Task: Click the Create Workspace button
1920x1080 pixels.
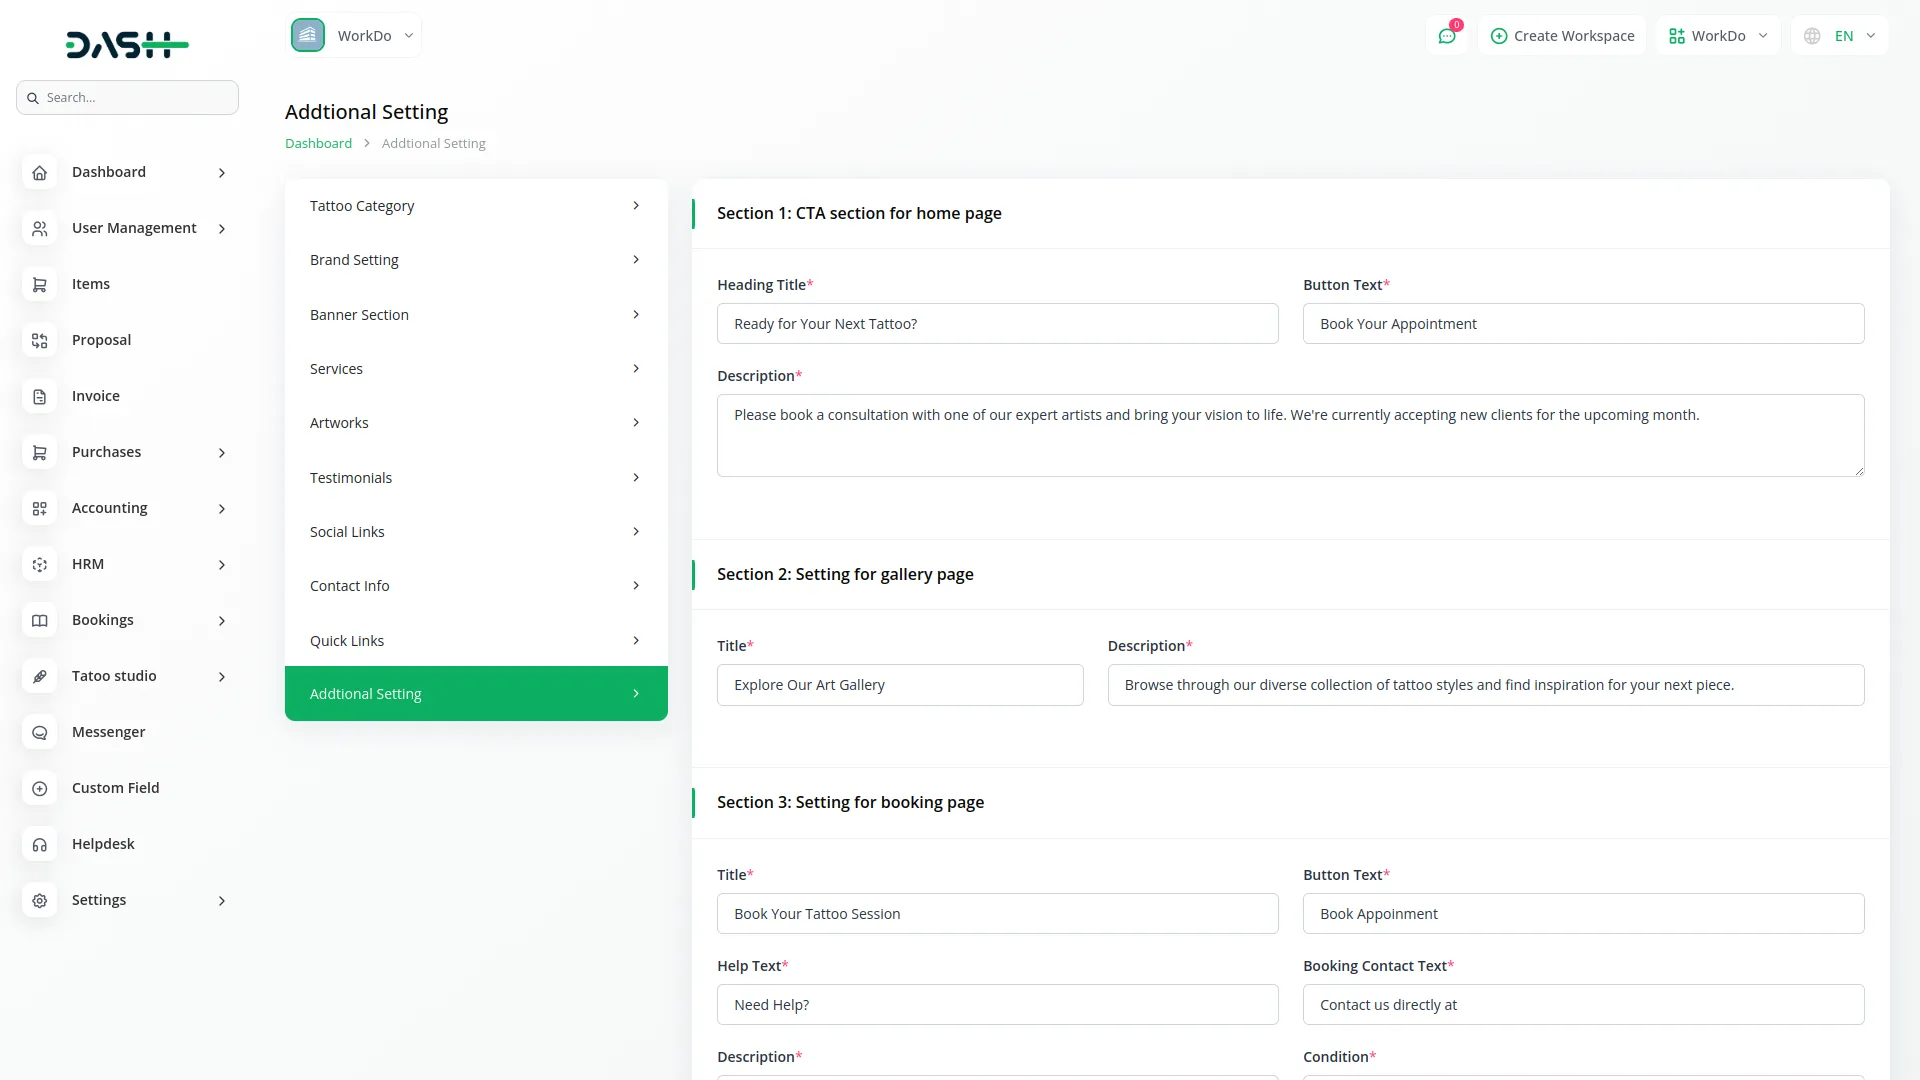Action: pos(1562,36)
